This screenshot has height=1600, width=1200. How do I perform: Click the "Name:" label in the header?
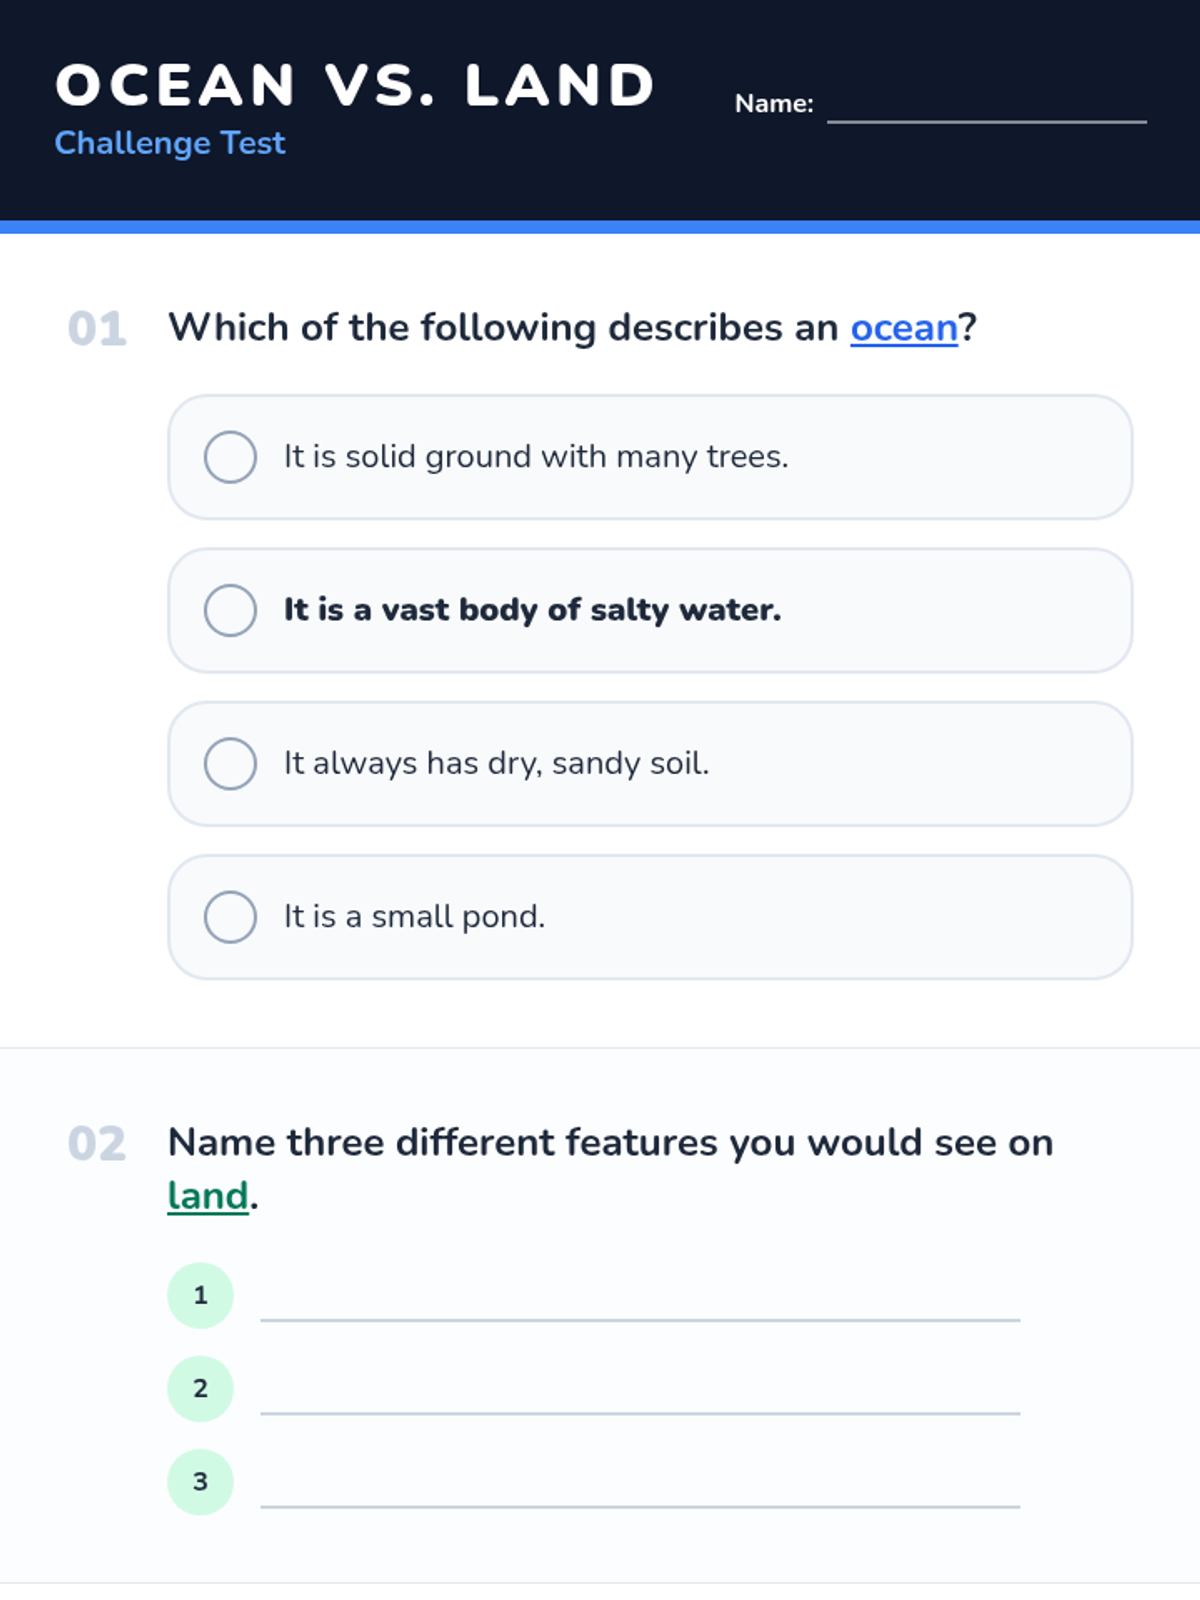click(774, 104)
